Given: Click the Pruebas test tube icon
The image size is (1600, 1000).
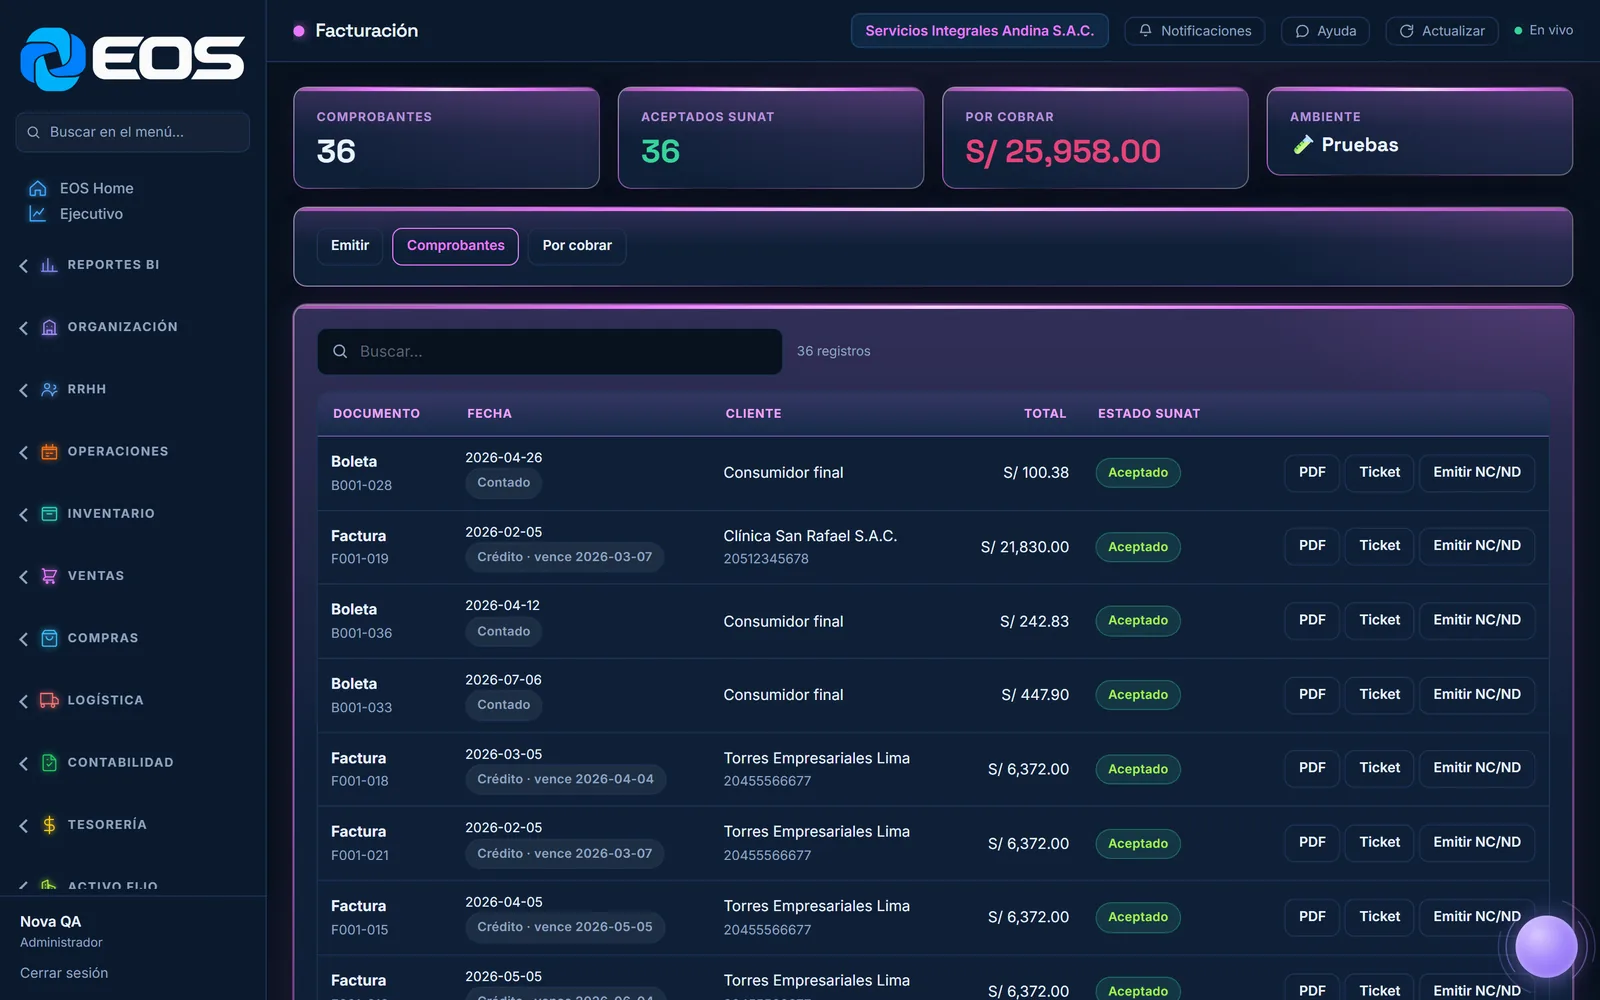Looking at the screenshot, I should coord(1303,145).
